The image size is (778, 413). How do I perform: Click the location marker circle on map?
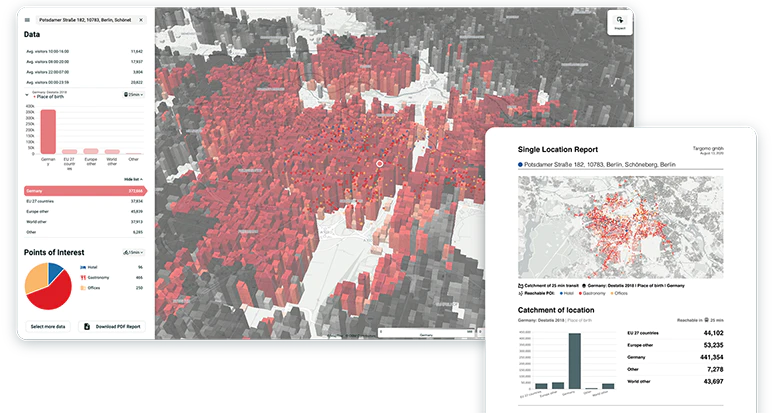(380, 163)
